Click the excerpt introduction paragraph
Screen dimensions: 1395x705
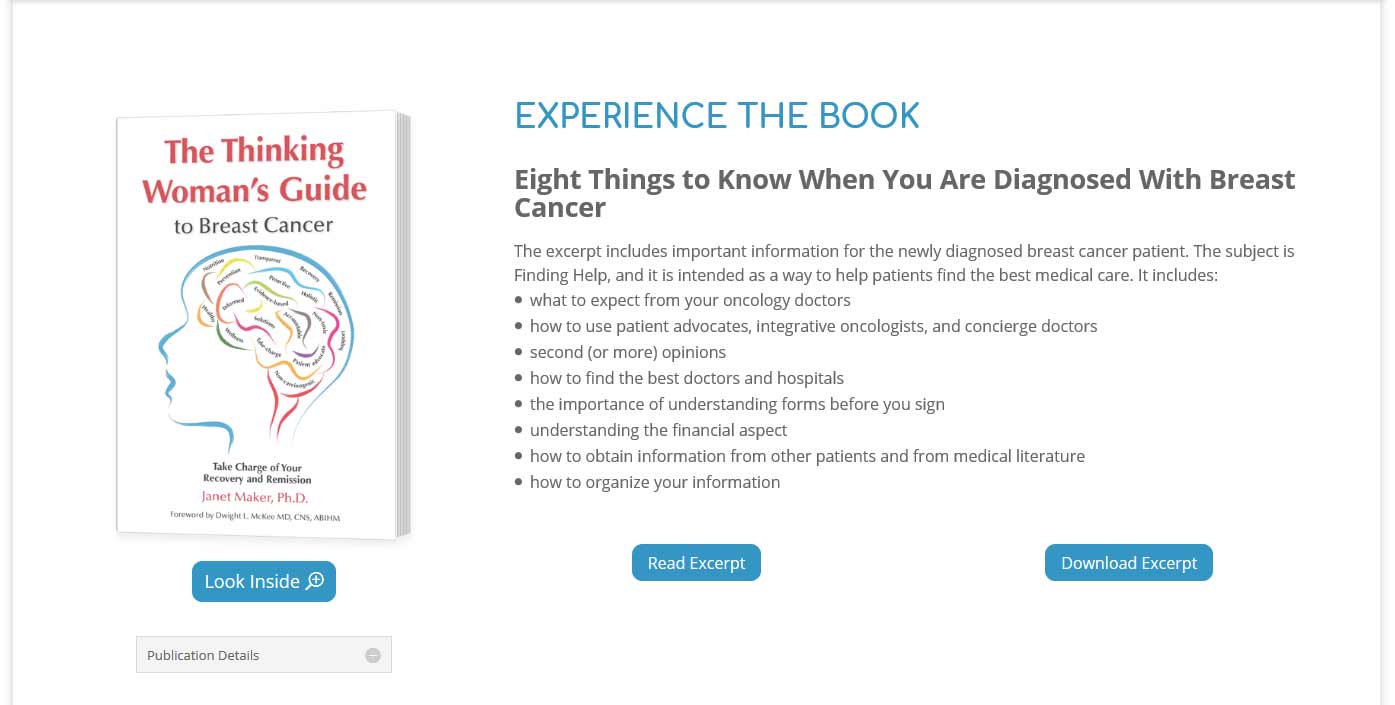coord(903,263)
